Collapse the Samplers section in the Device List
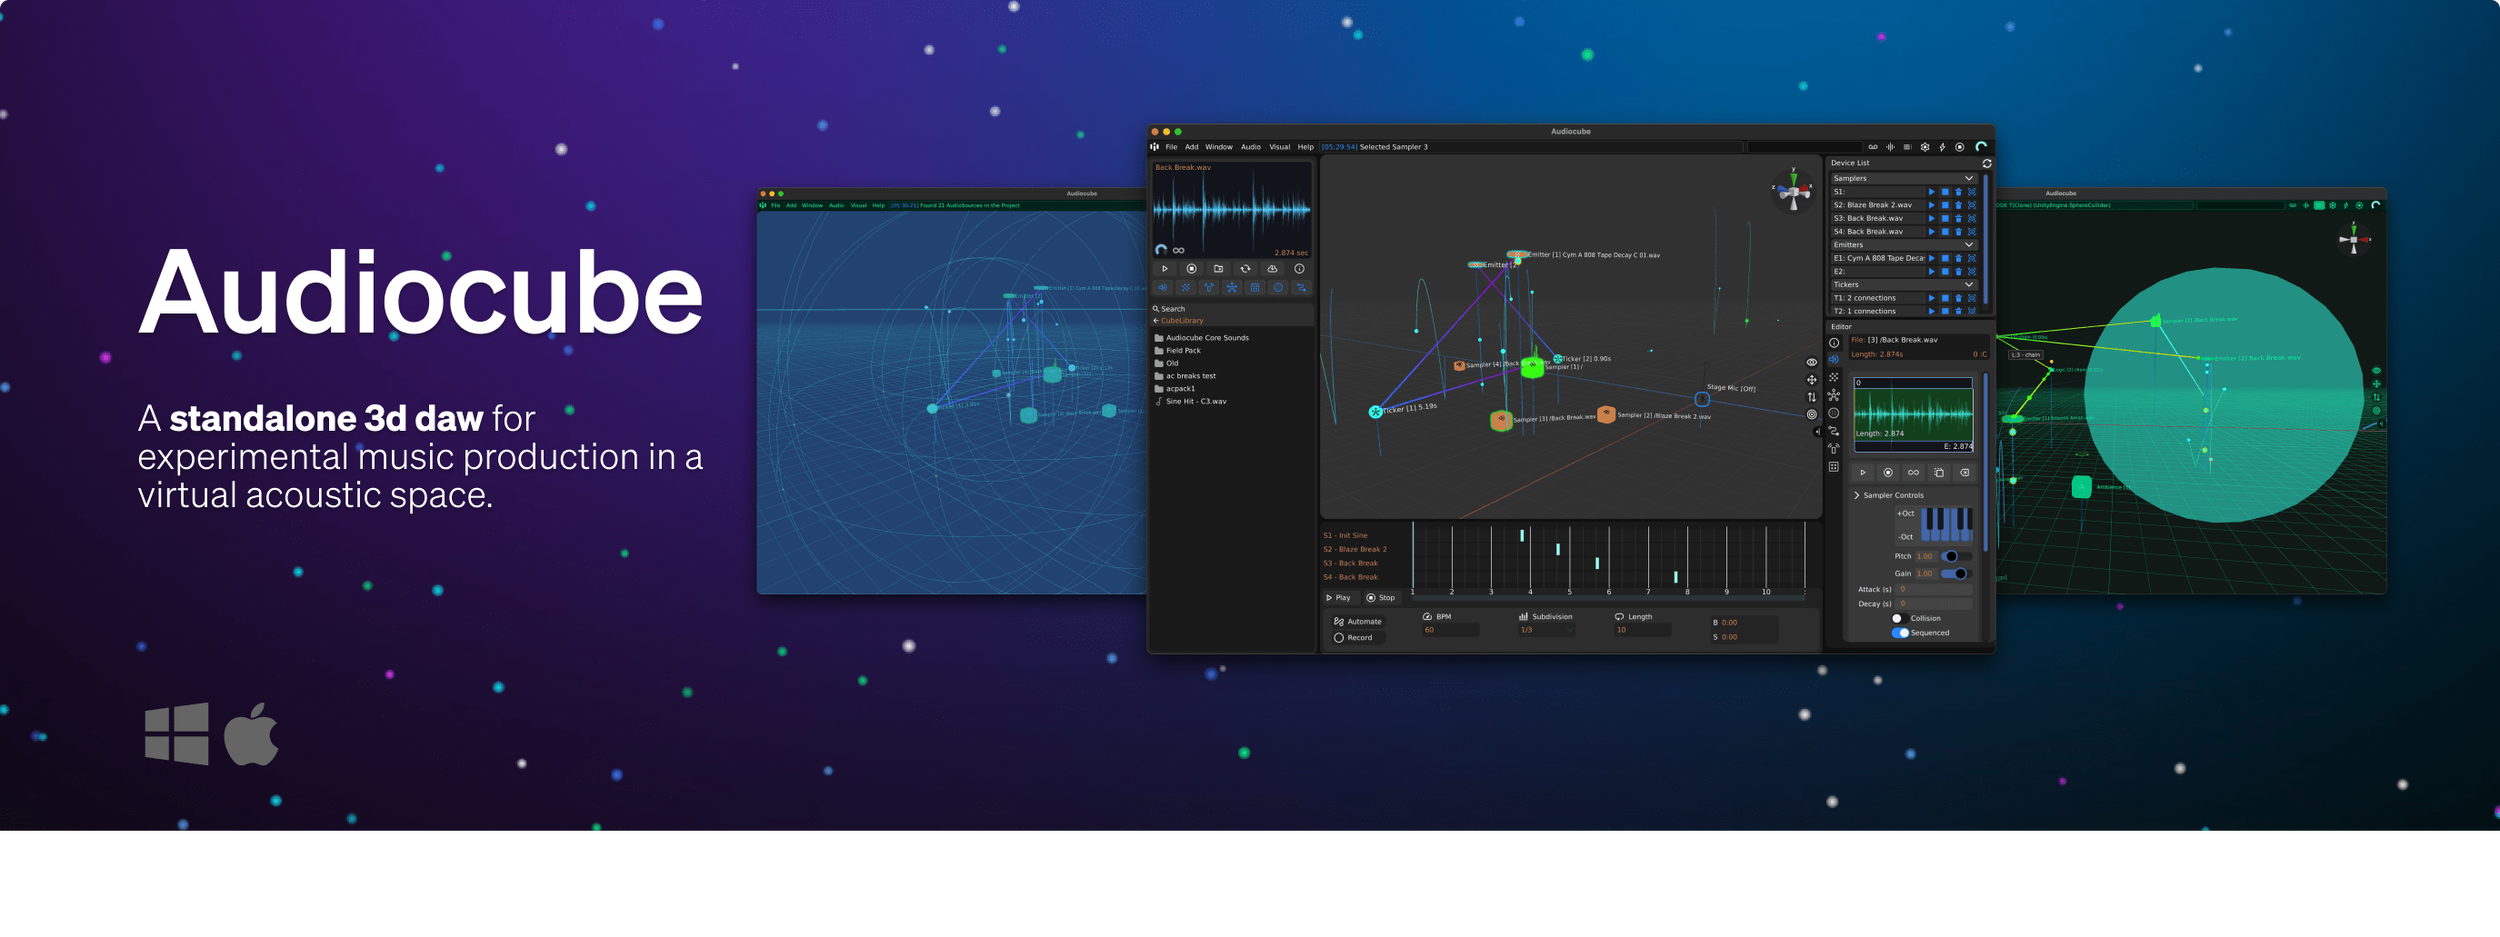2500x937 pixels. 1969,178
